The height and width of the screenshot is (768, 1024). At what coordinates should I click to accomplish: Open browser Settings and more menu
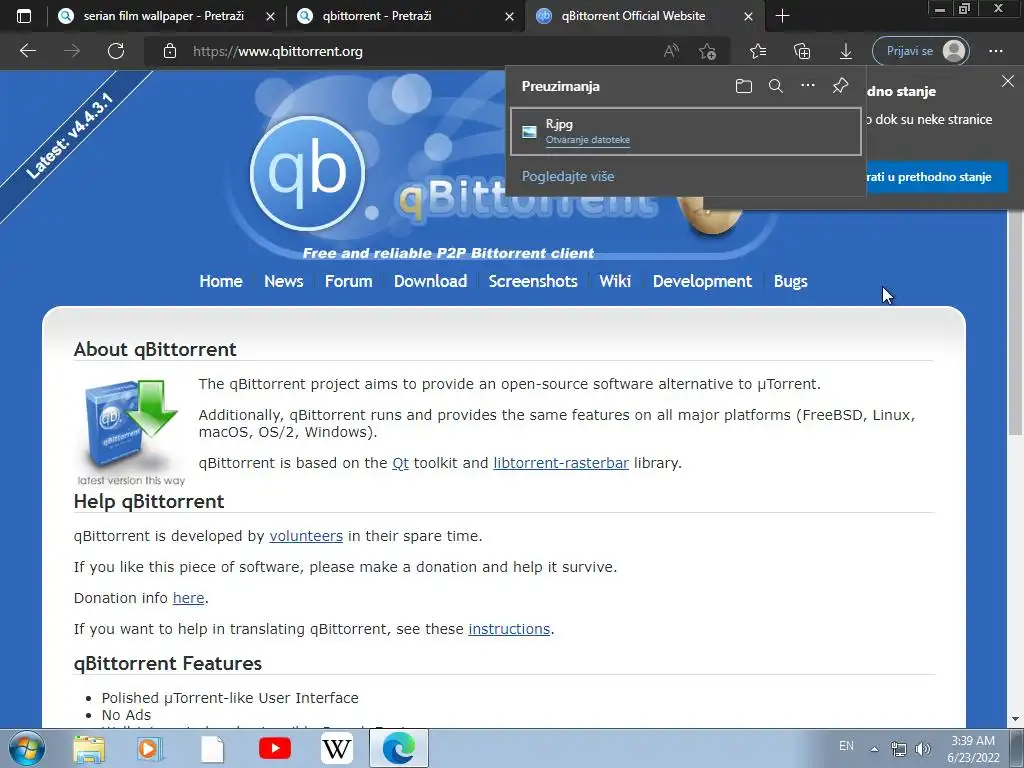point(996,51)
